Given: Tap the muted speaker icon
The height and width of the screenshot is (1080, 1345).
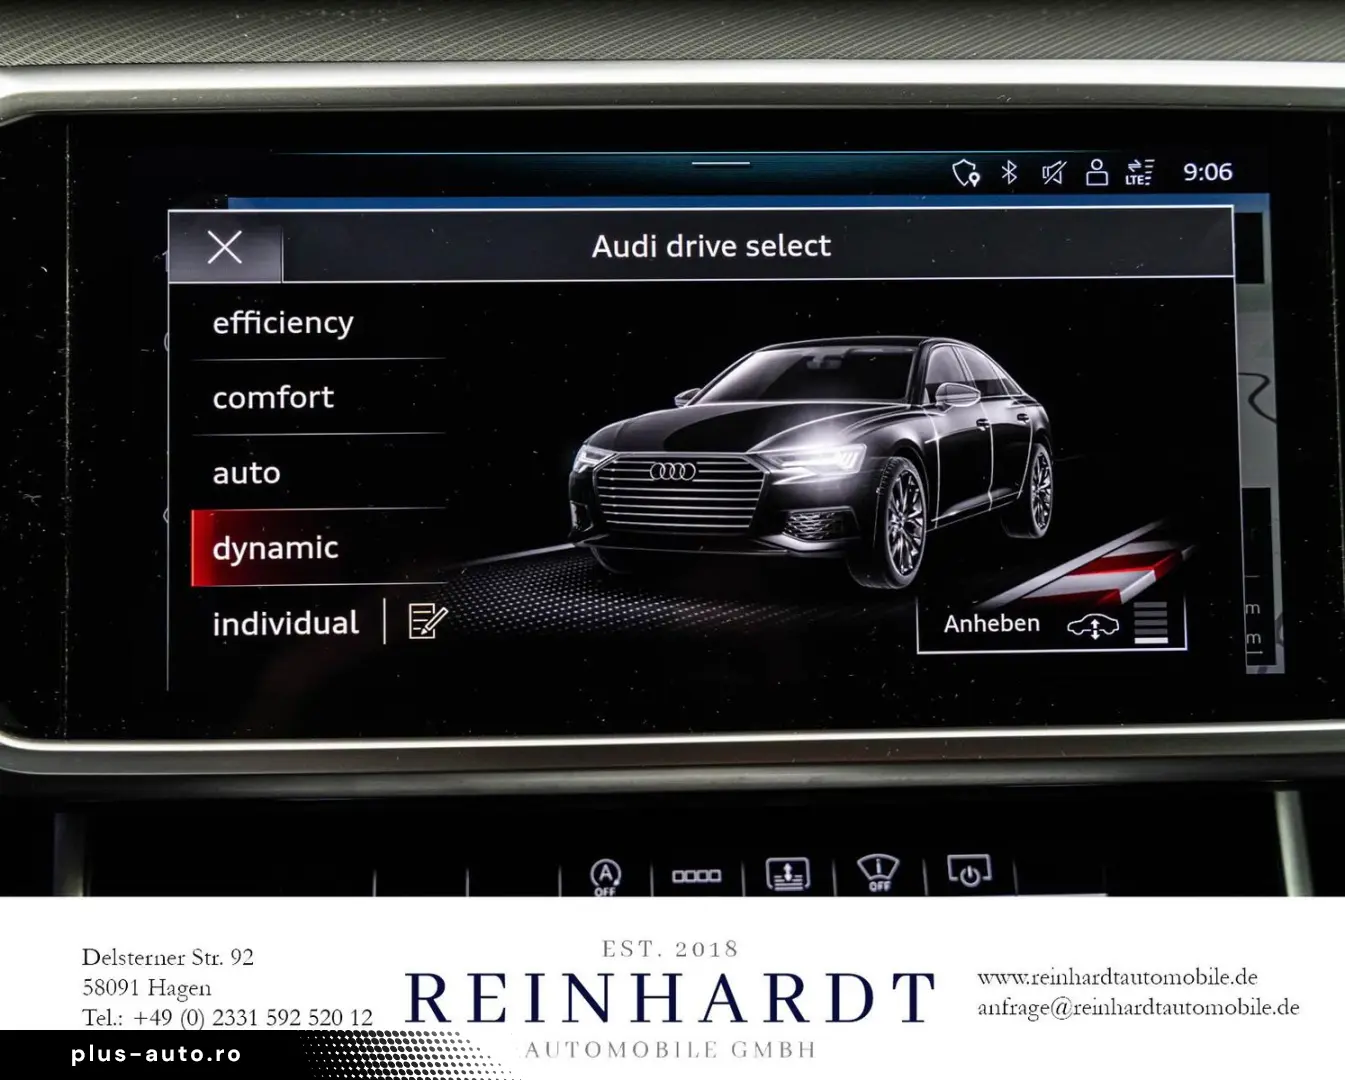Looking at the screenshot, I should coord(1052,171).
